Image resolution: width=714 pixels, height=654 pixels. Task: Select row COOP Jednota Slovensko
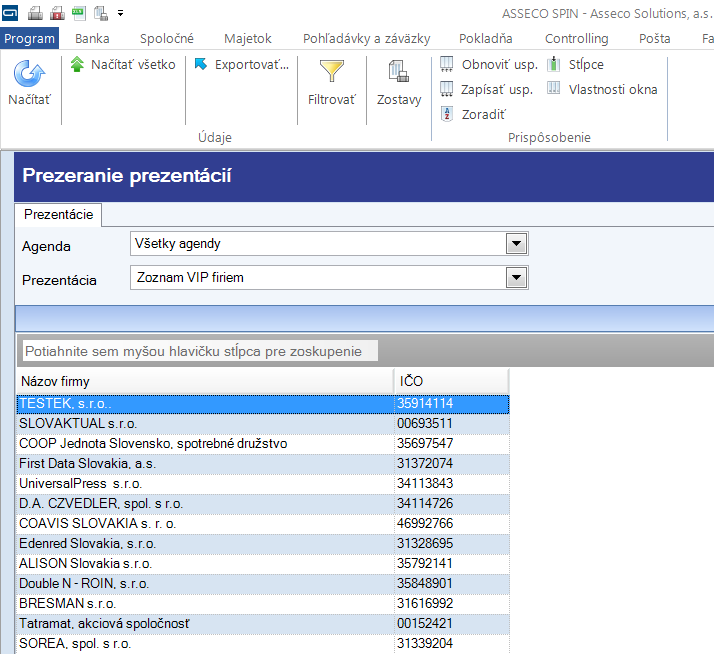point(263,444)
